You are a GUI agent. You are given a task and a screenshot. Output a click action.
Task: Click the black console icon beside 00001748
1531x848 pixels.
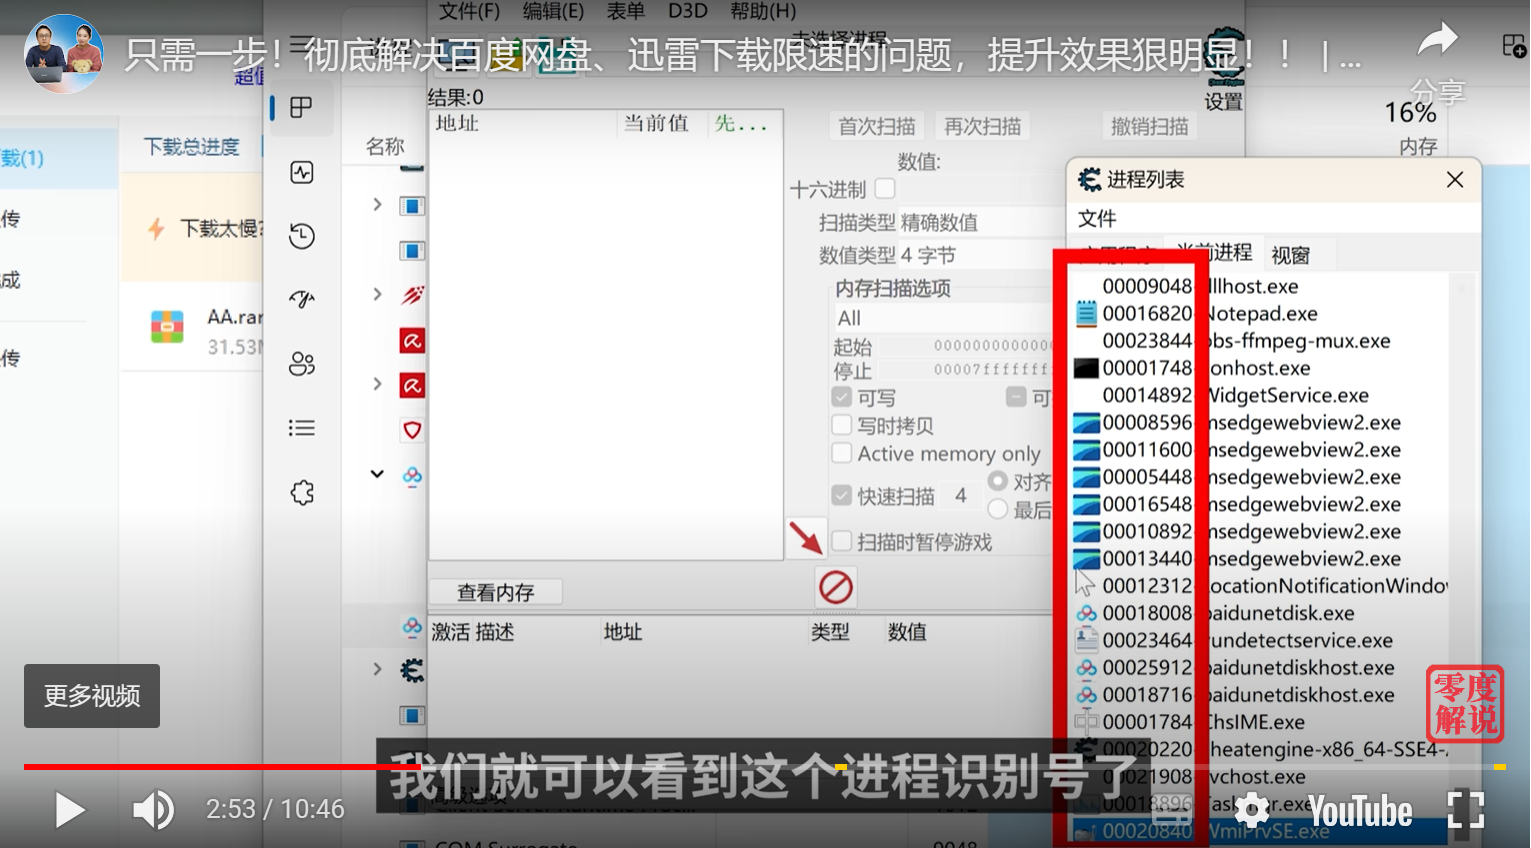[x=1086, y=368]
